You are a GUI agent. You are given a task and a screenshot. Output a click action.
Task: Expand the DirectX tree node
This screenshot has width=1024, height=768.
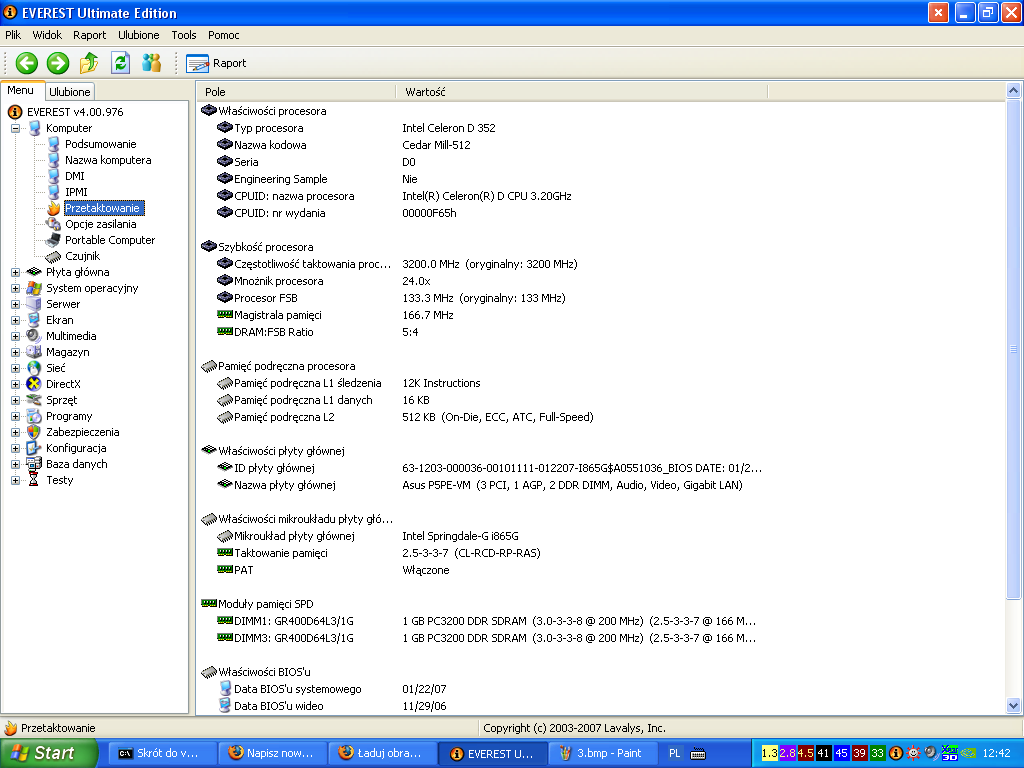coord(16,385)
